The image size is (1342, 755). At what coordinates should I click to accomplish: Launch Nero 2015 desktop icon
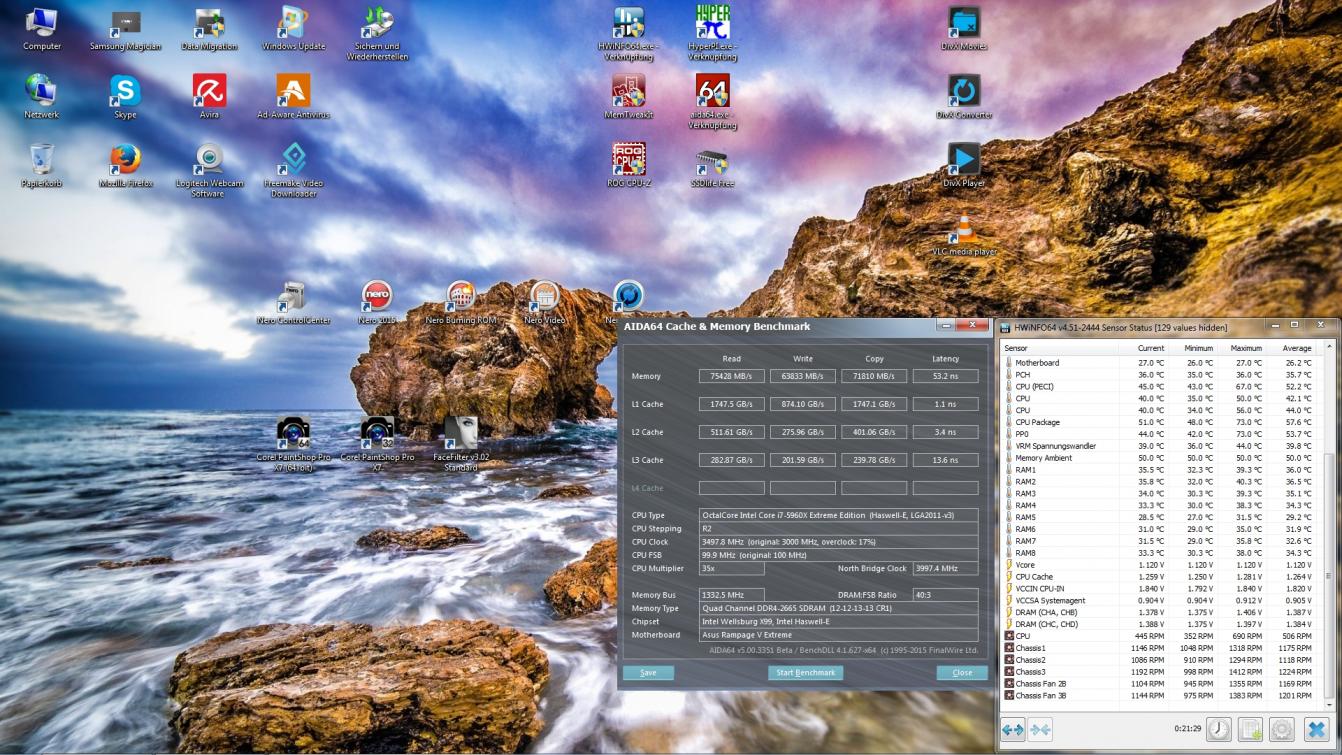[377, 302]
